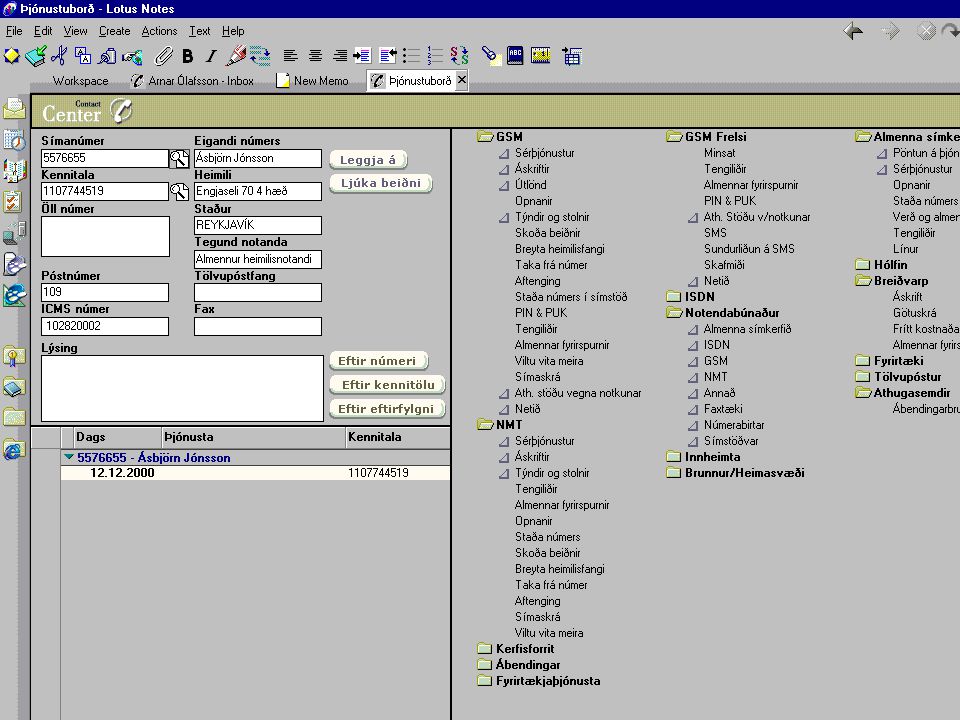Click the red marker pen icon
This screenshot has width=960, height=720.
coord(235,56)
